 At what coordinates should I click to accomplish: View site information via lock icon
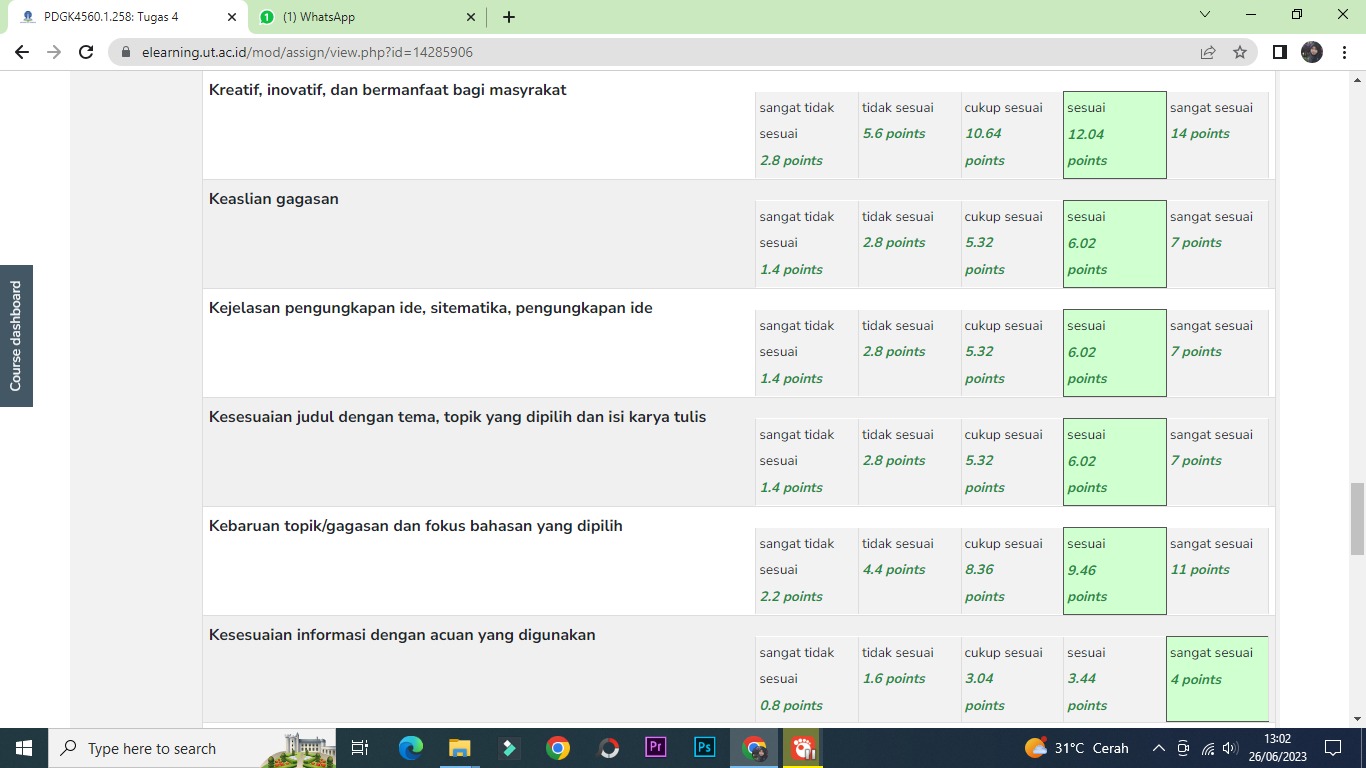(x=126, y=52)
